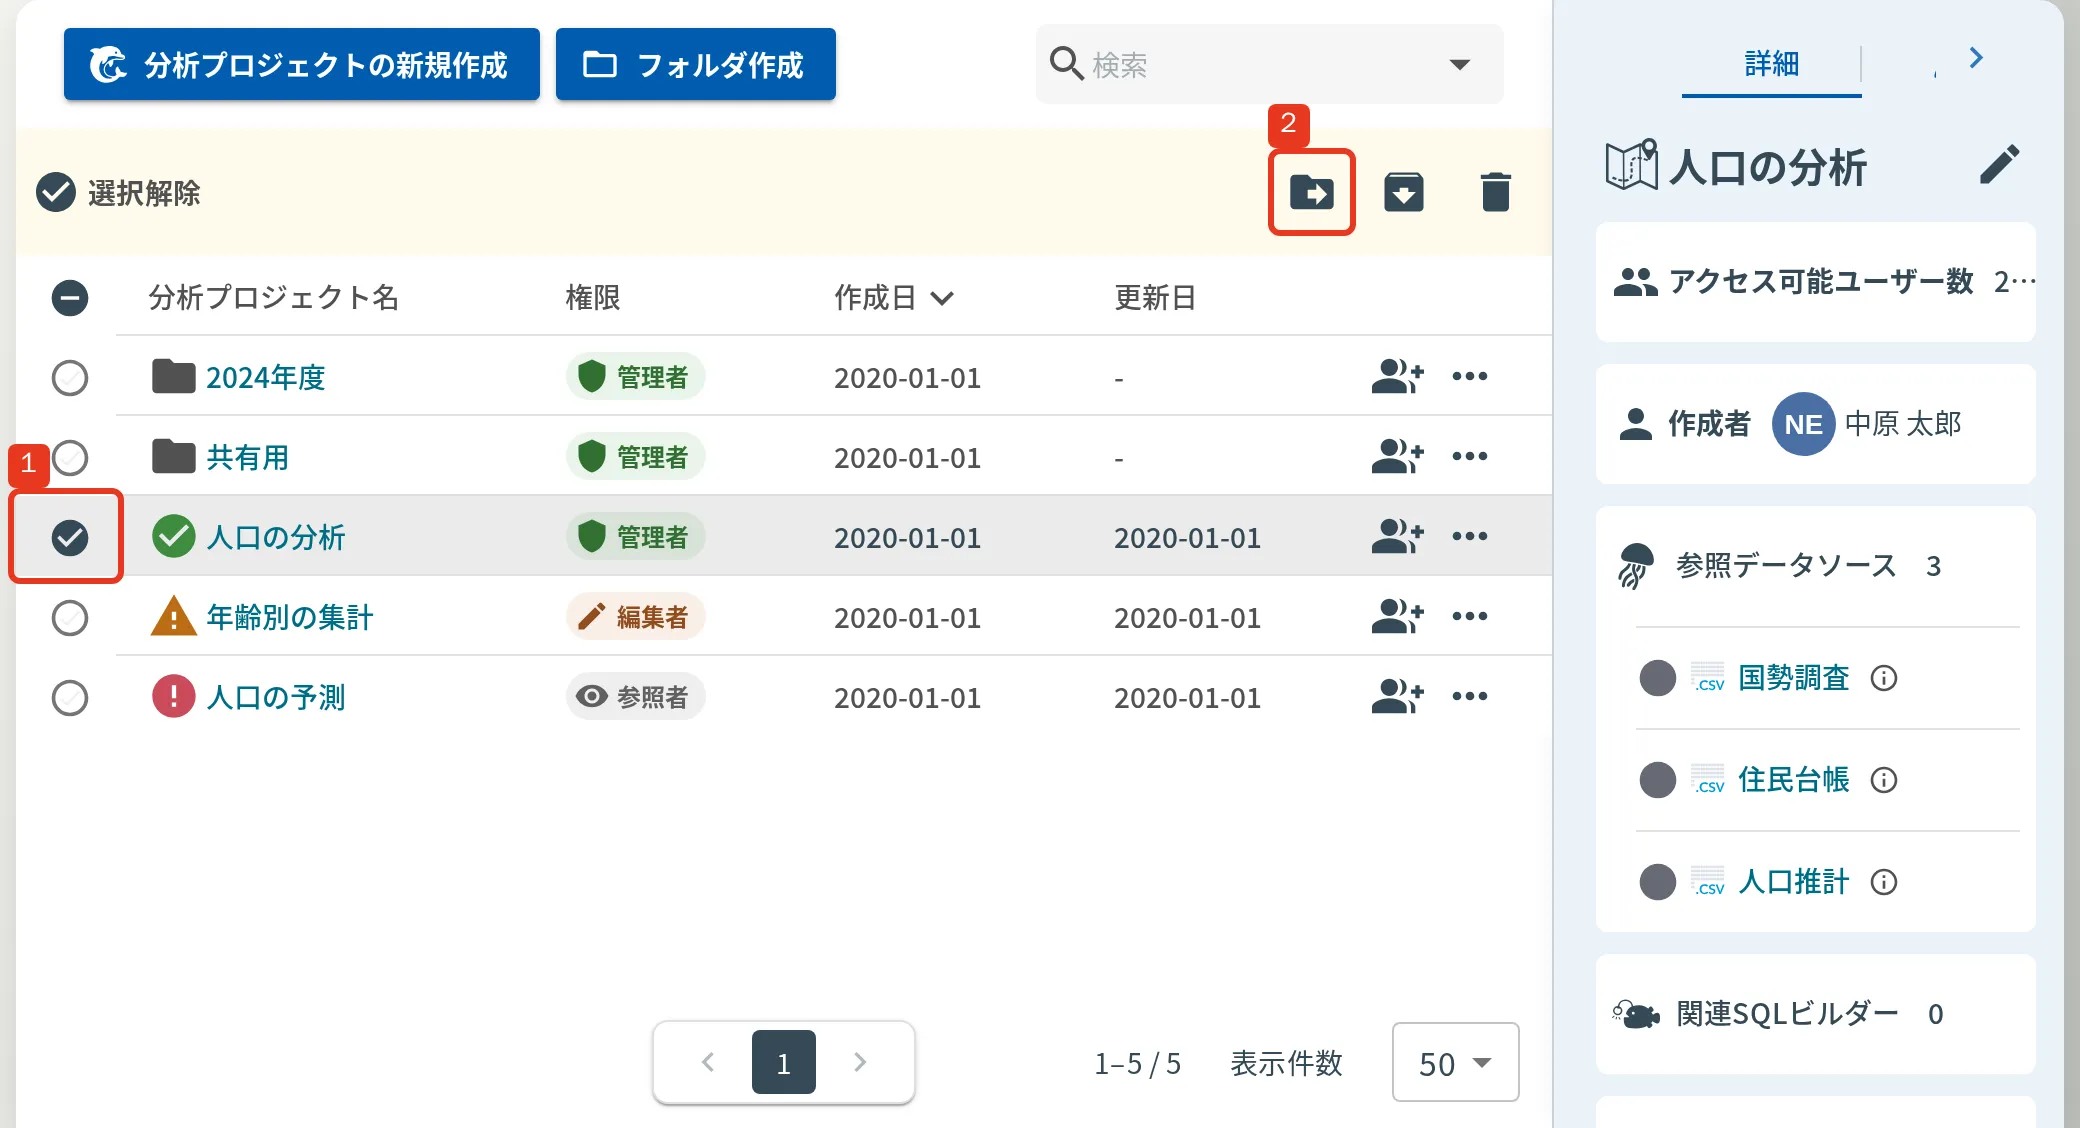Click add-user icon on 2024年度 row
2080x1128 pixels.
1397,377
